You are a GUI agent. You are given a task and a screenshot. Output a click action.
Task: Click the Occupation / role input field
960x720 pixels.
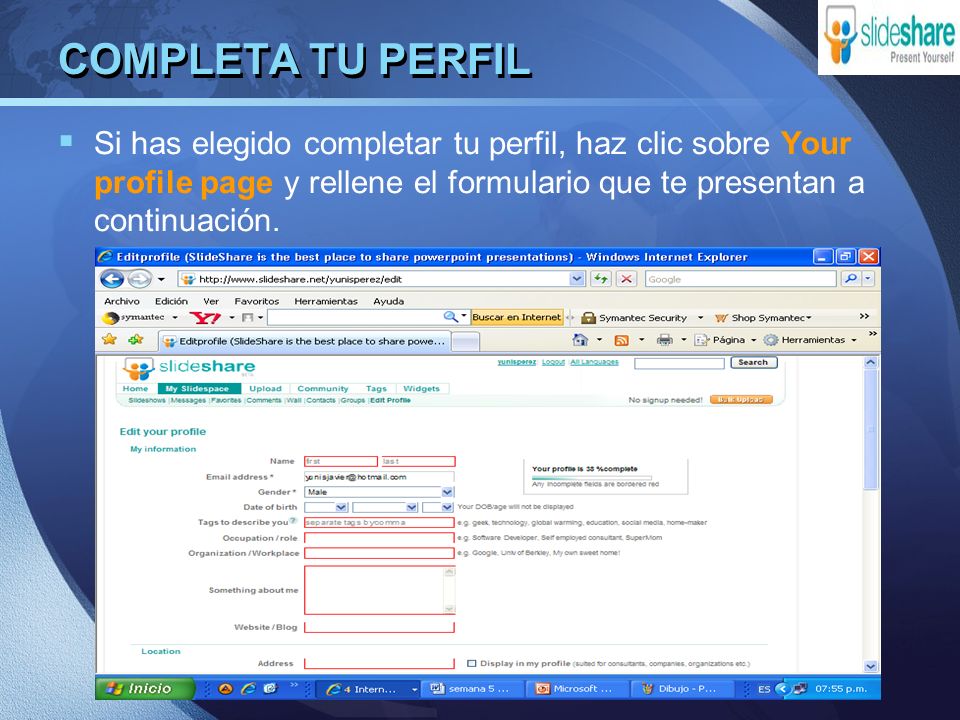tap(379, 538)
